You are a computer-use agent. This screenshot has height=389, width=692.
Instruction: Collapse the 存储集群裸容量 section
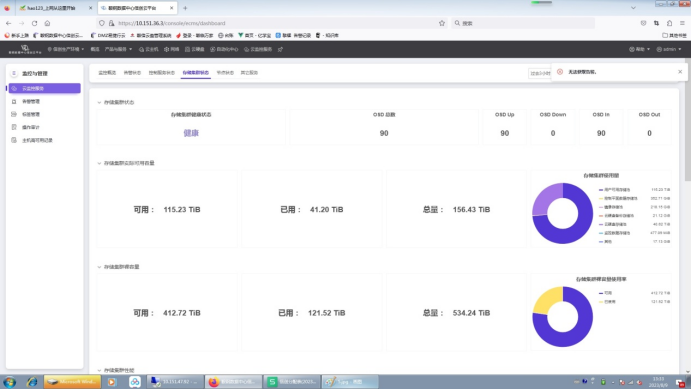click(x=99, y=267)
